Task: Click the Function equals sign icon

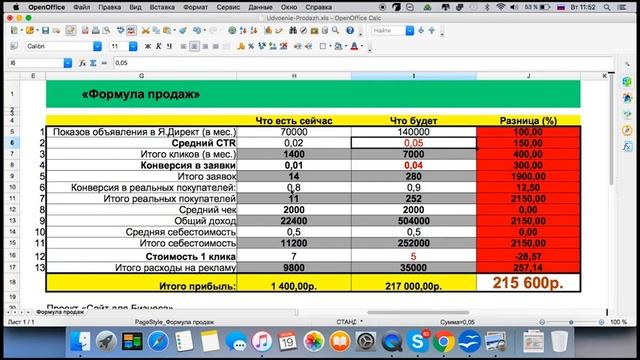Action: pyautogui.click(x=104, y=63)
